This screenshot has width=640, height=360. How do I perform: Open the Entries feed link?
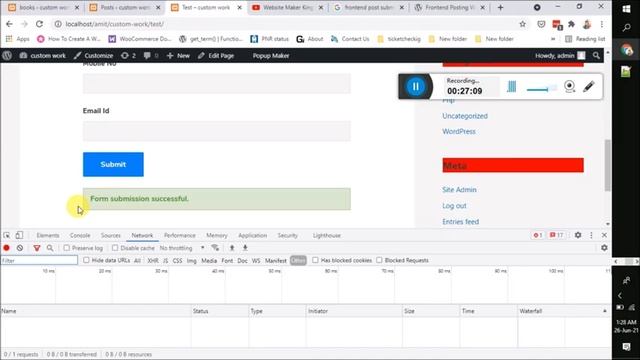tap(461, 222)
